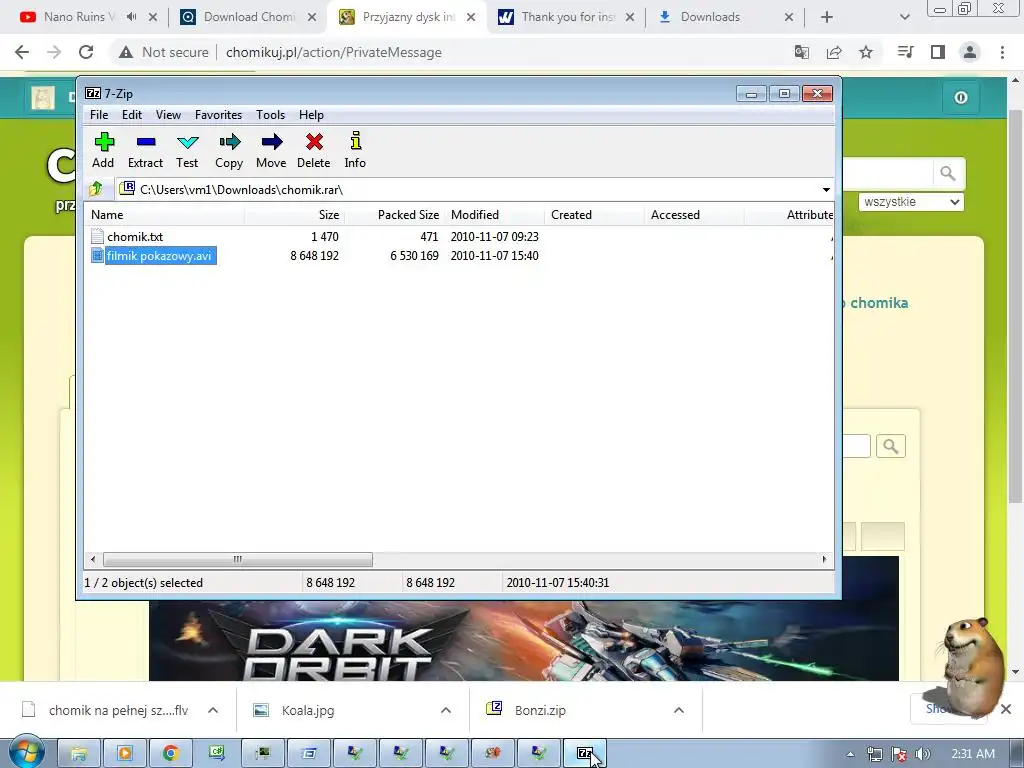Sort by the Packed Size column header
The width and height of the screenshot is (1024, 768).
click(394, 215)
